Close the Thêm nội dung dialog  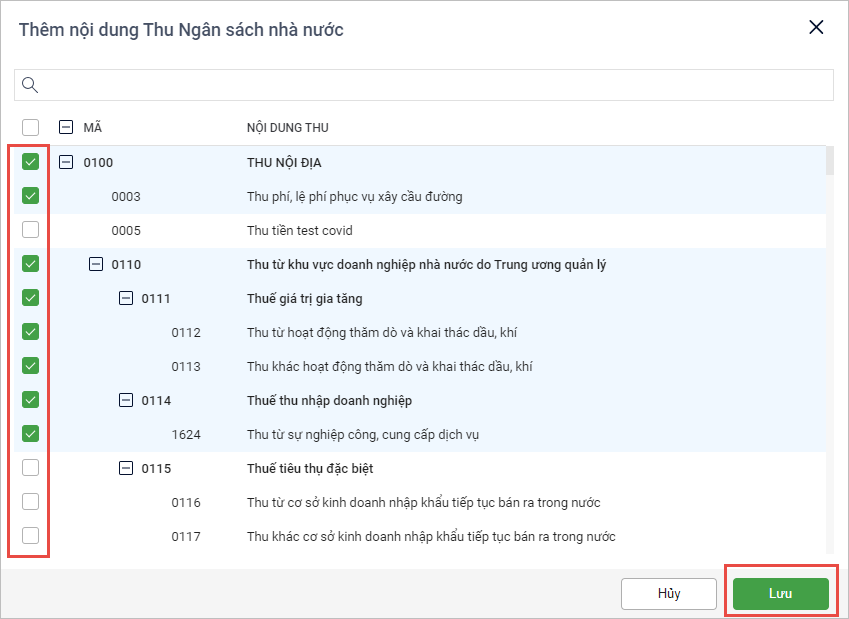pos(816,28)
